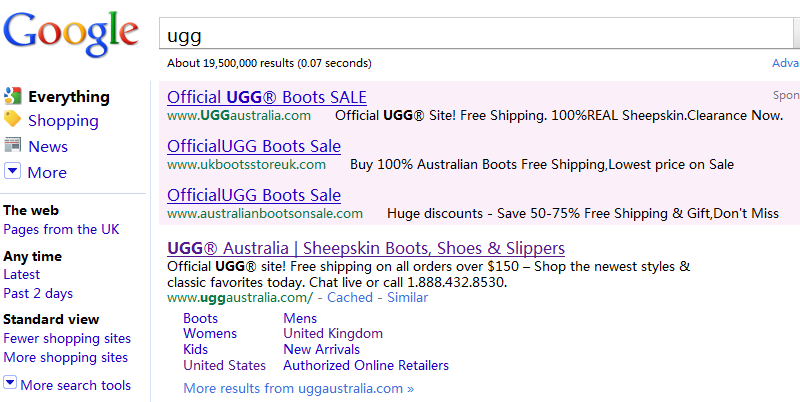
Task: Open More results from uggaustralia.com
Action: point(298,389)
